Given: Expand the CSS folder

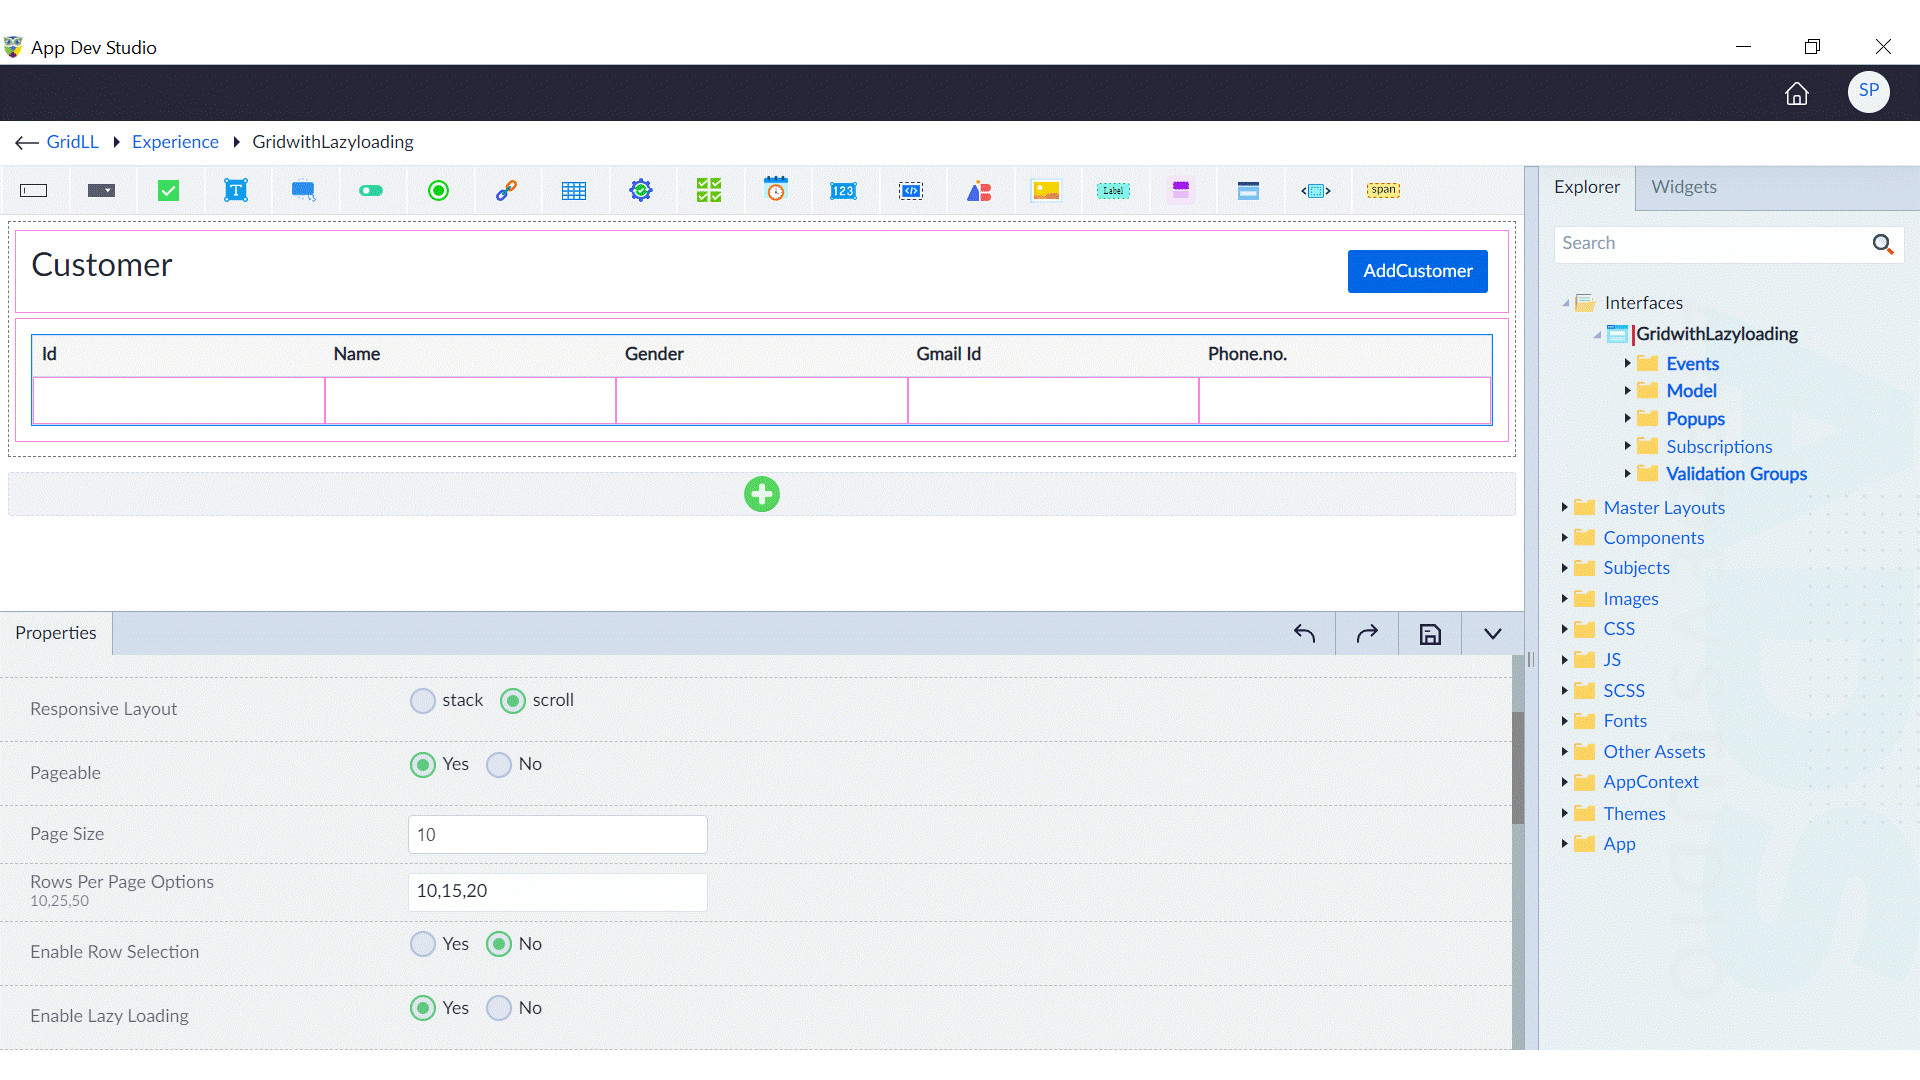Looking at the screenshot, I should 1564,628.
